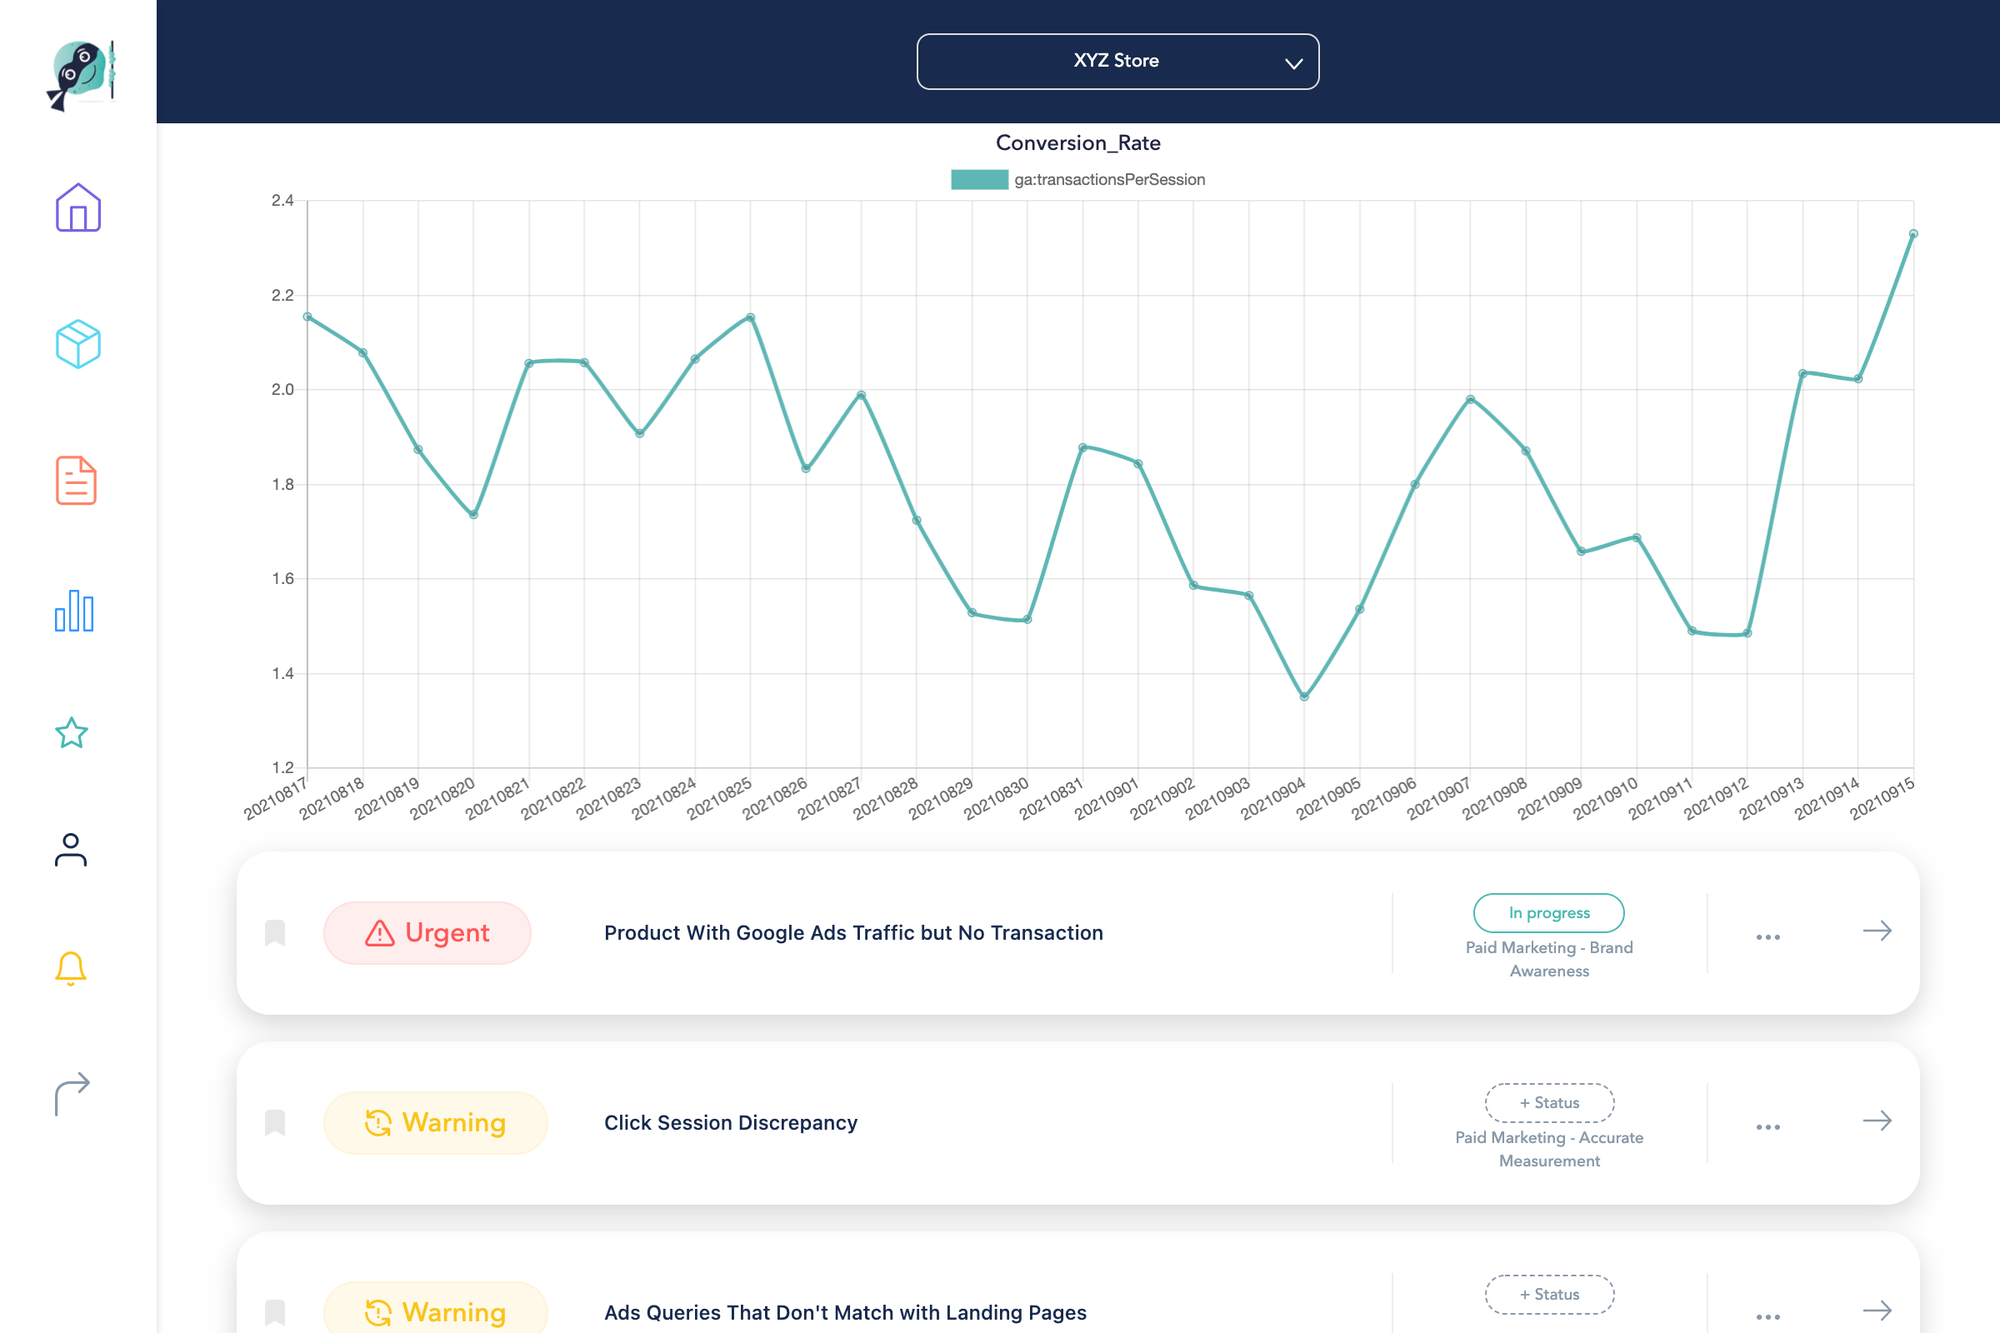Expand XYZ Store store selector dropdown

point(1118,60)
